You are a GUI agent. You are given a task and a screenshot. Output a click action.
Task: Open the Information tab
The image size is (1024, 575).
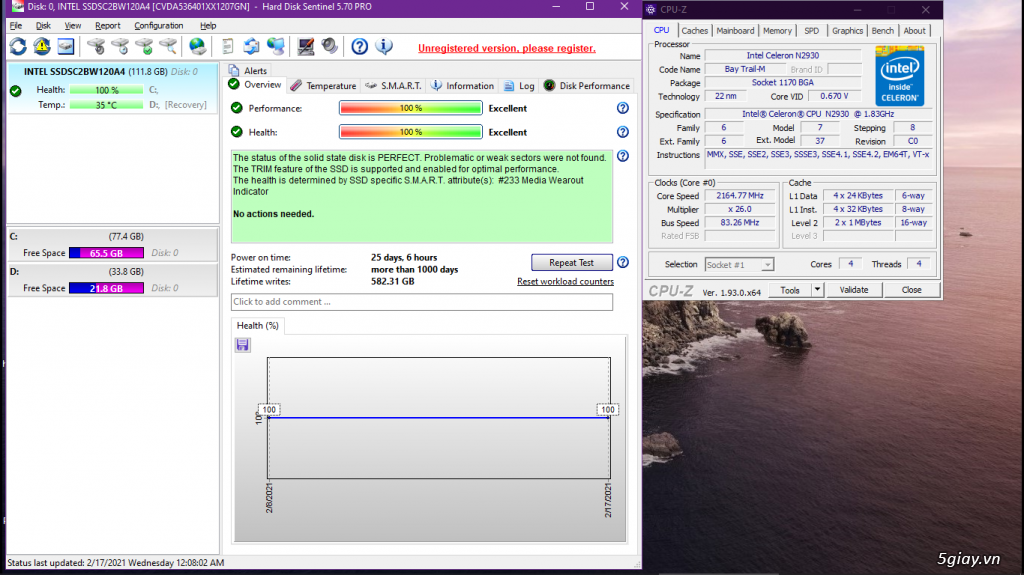click(x=462, y=86)
